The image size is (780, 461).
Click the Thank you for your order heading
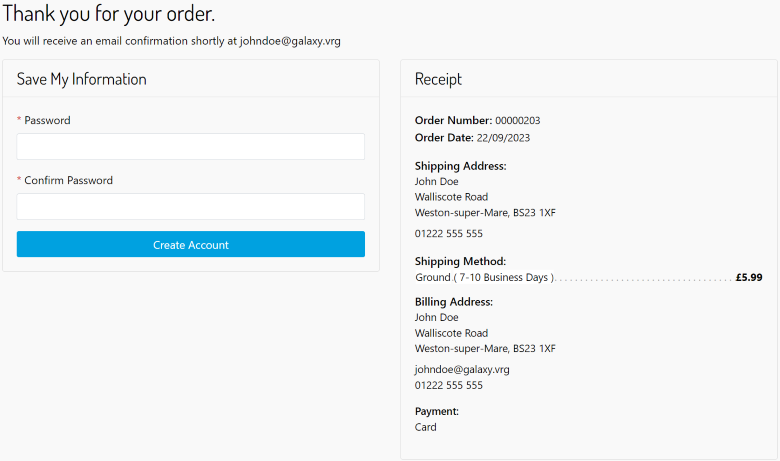108,15
